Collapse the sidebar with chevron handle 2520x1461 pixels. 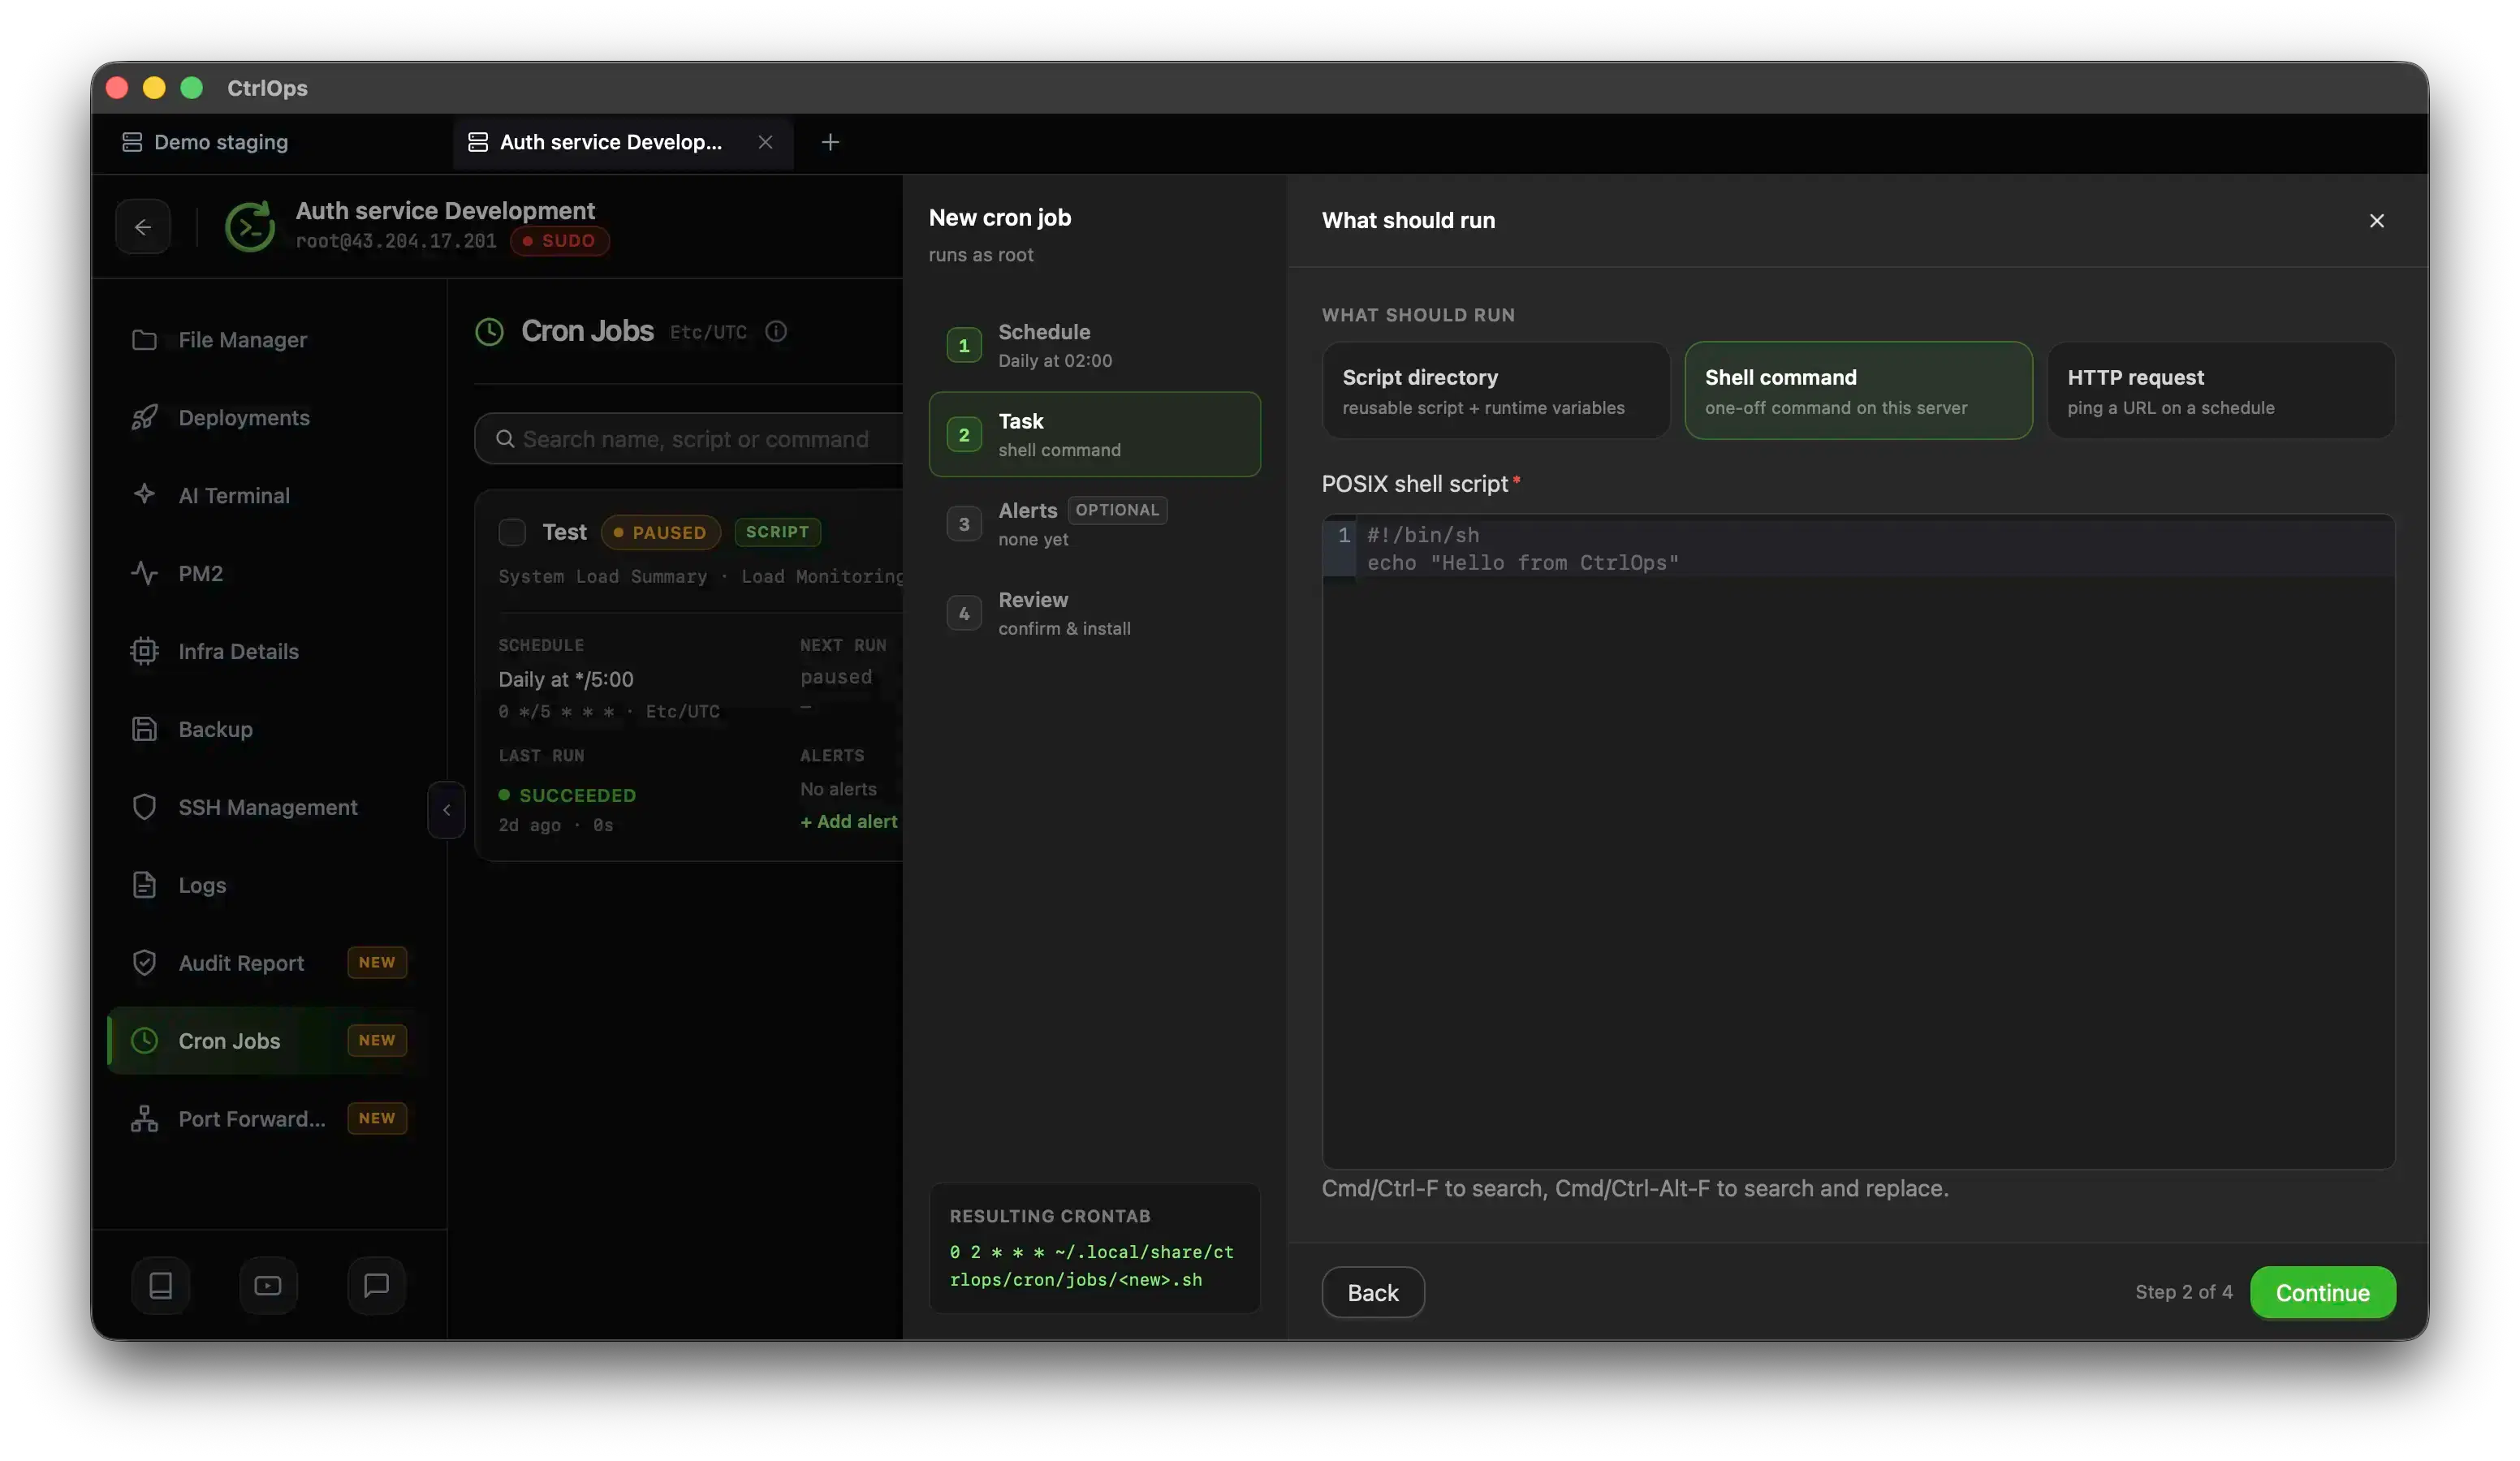pos(446,810)
